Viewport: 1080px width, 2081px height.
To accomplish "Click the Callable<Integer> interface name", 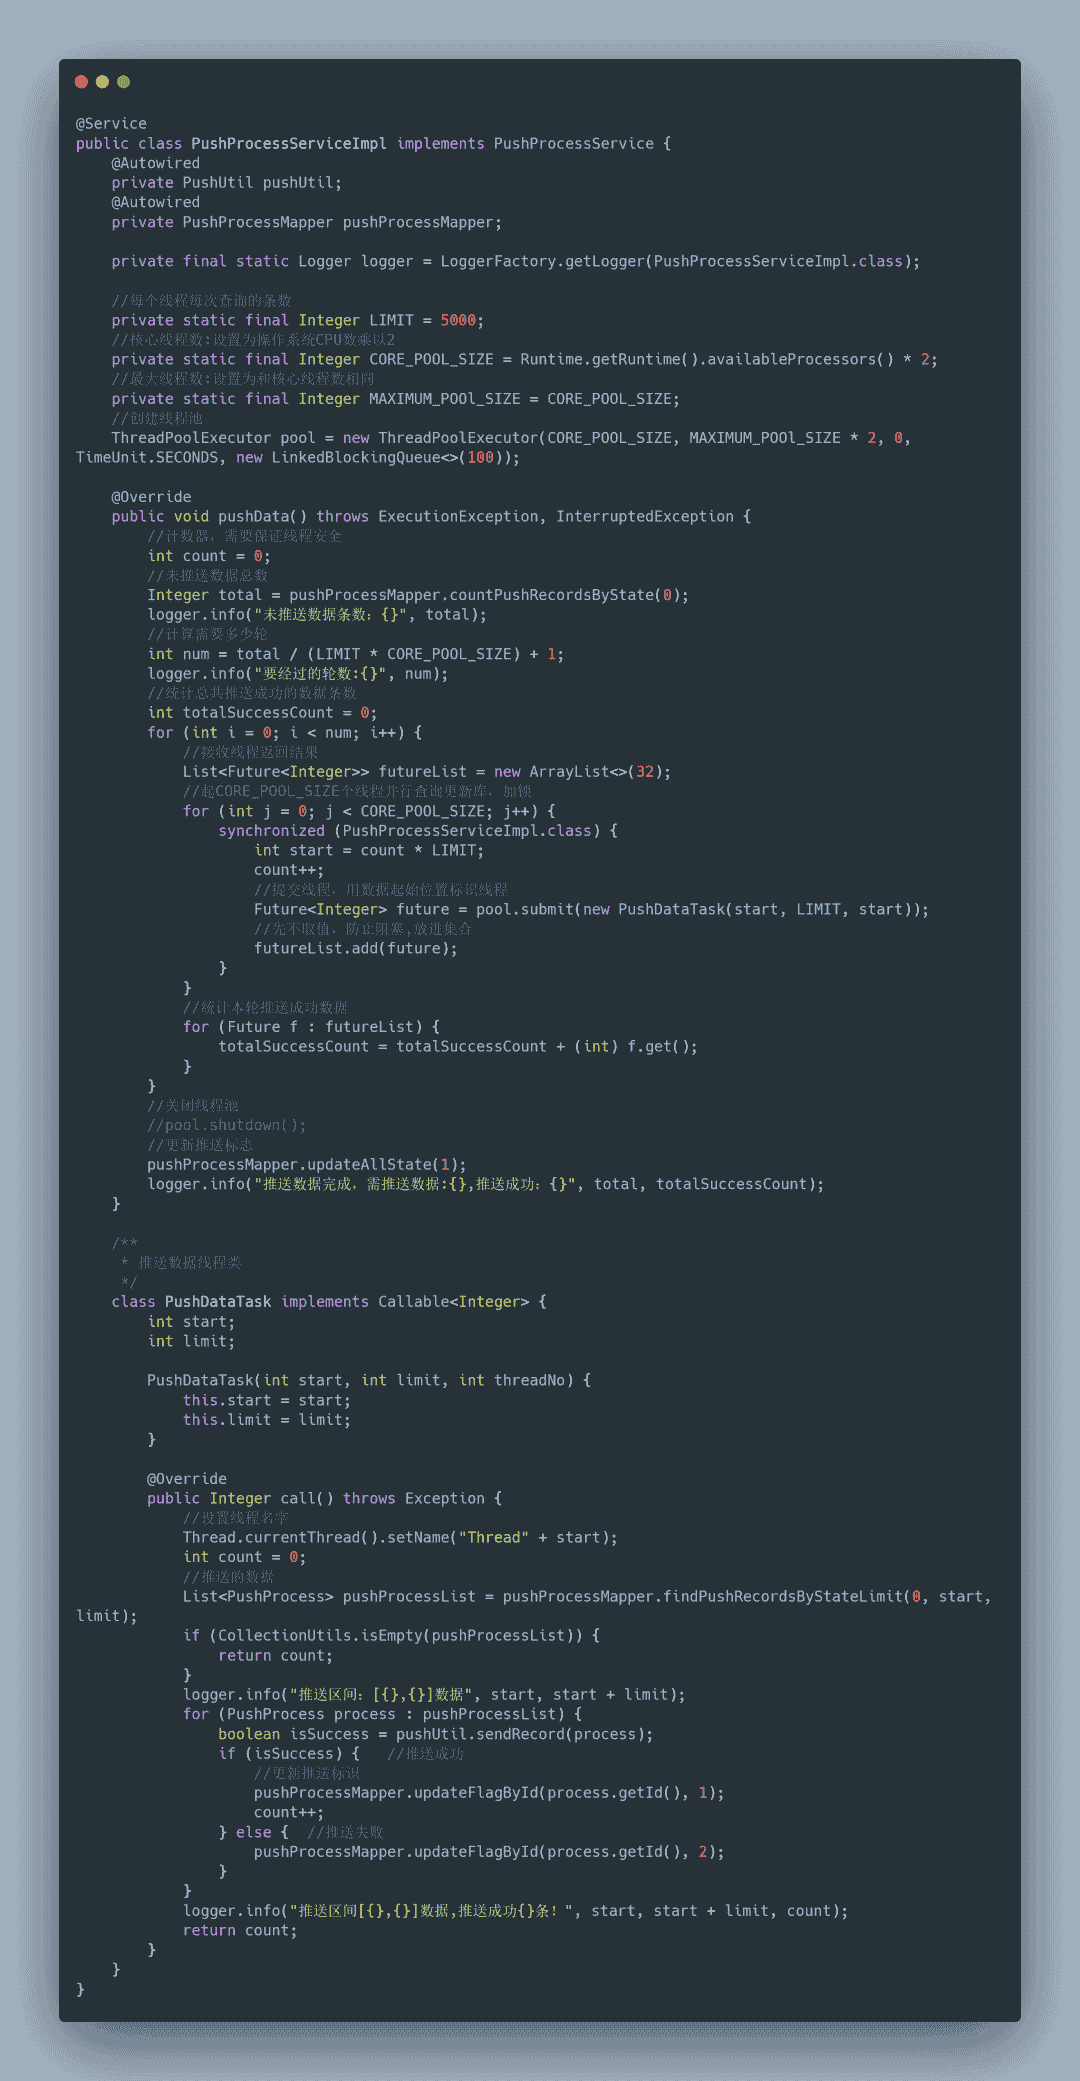I will (x=453, y=1302).
